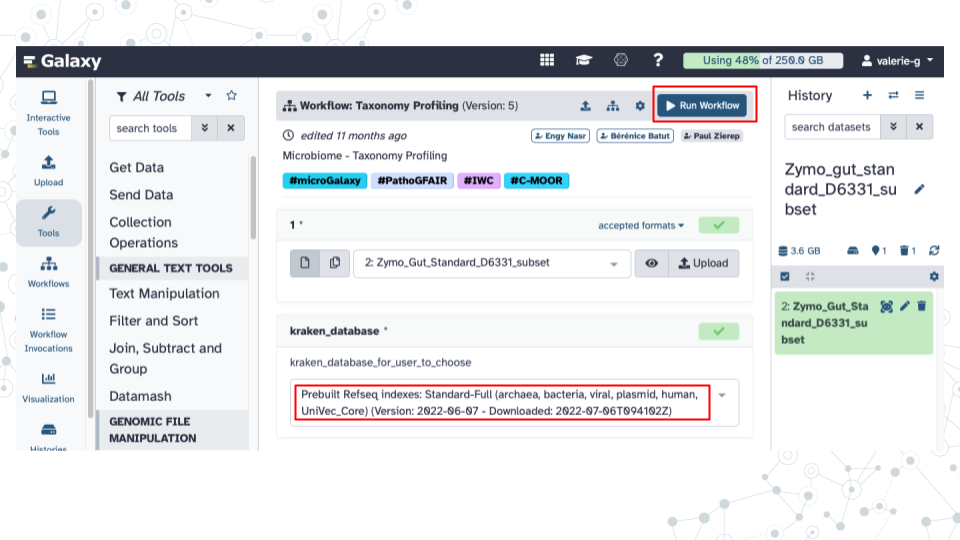Edit Zymo_Gut_Standard dataset with pencil icon
This screenshot has height=540, width=960.
tap(904, 306)
